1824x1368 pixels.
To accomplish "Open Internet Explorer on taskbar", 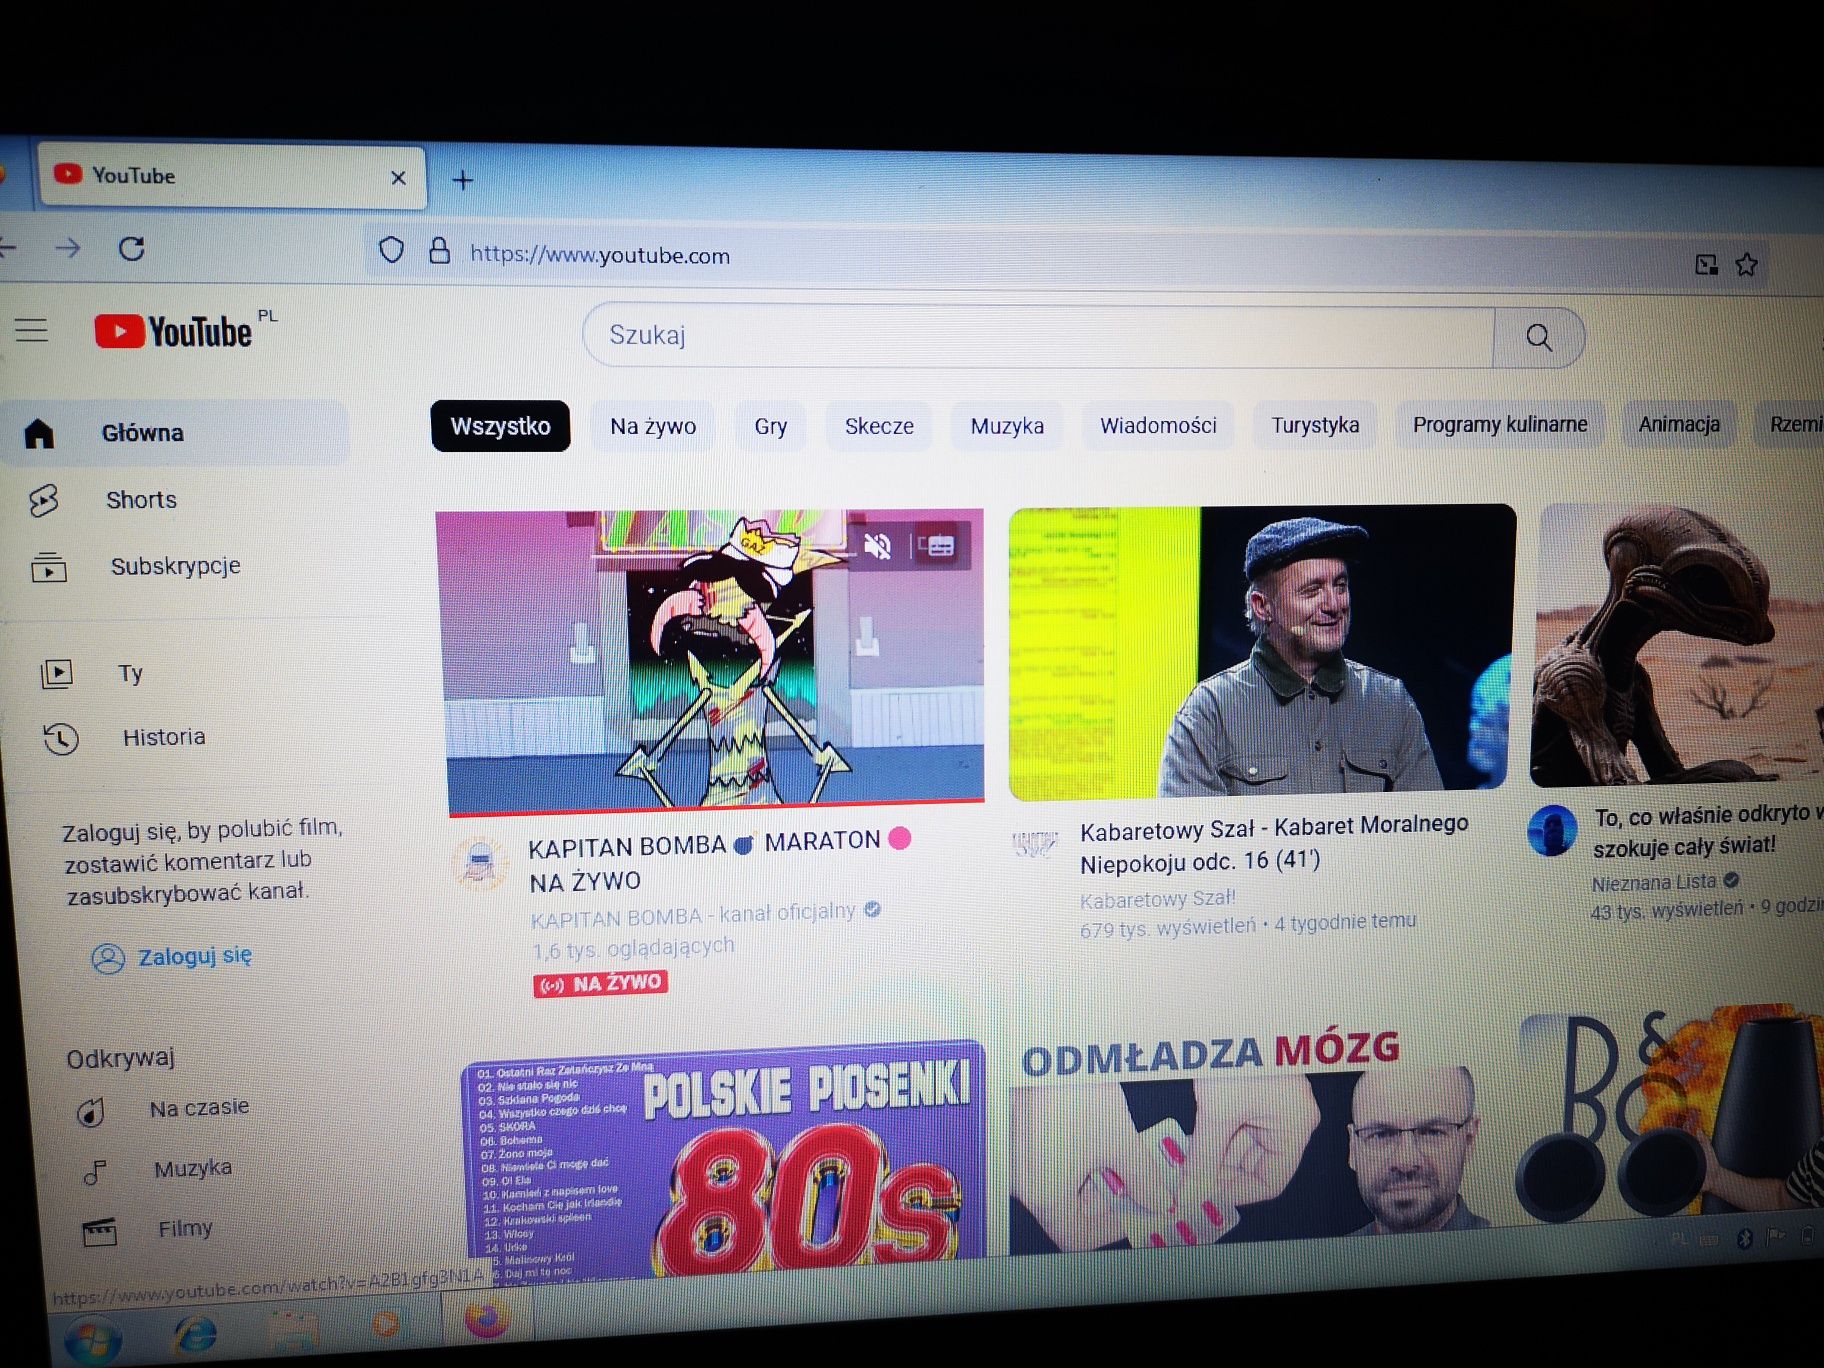I will pos(195,1334).
